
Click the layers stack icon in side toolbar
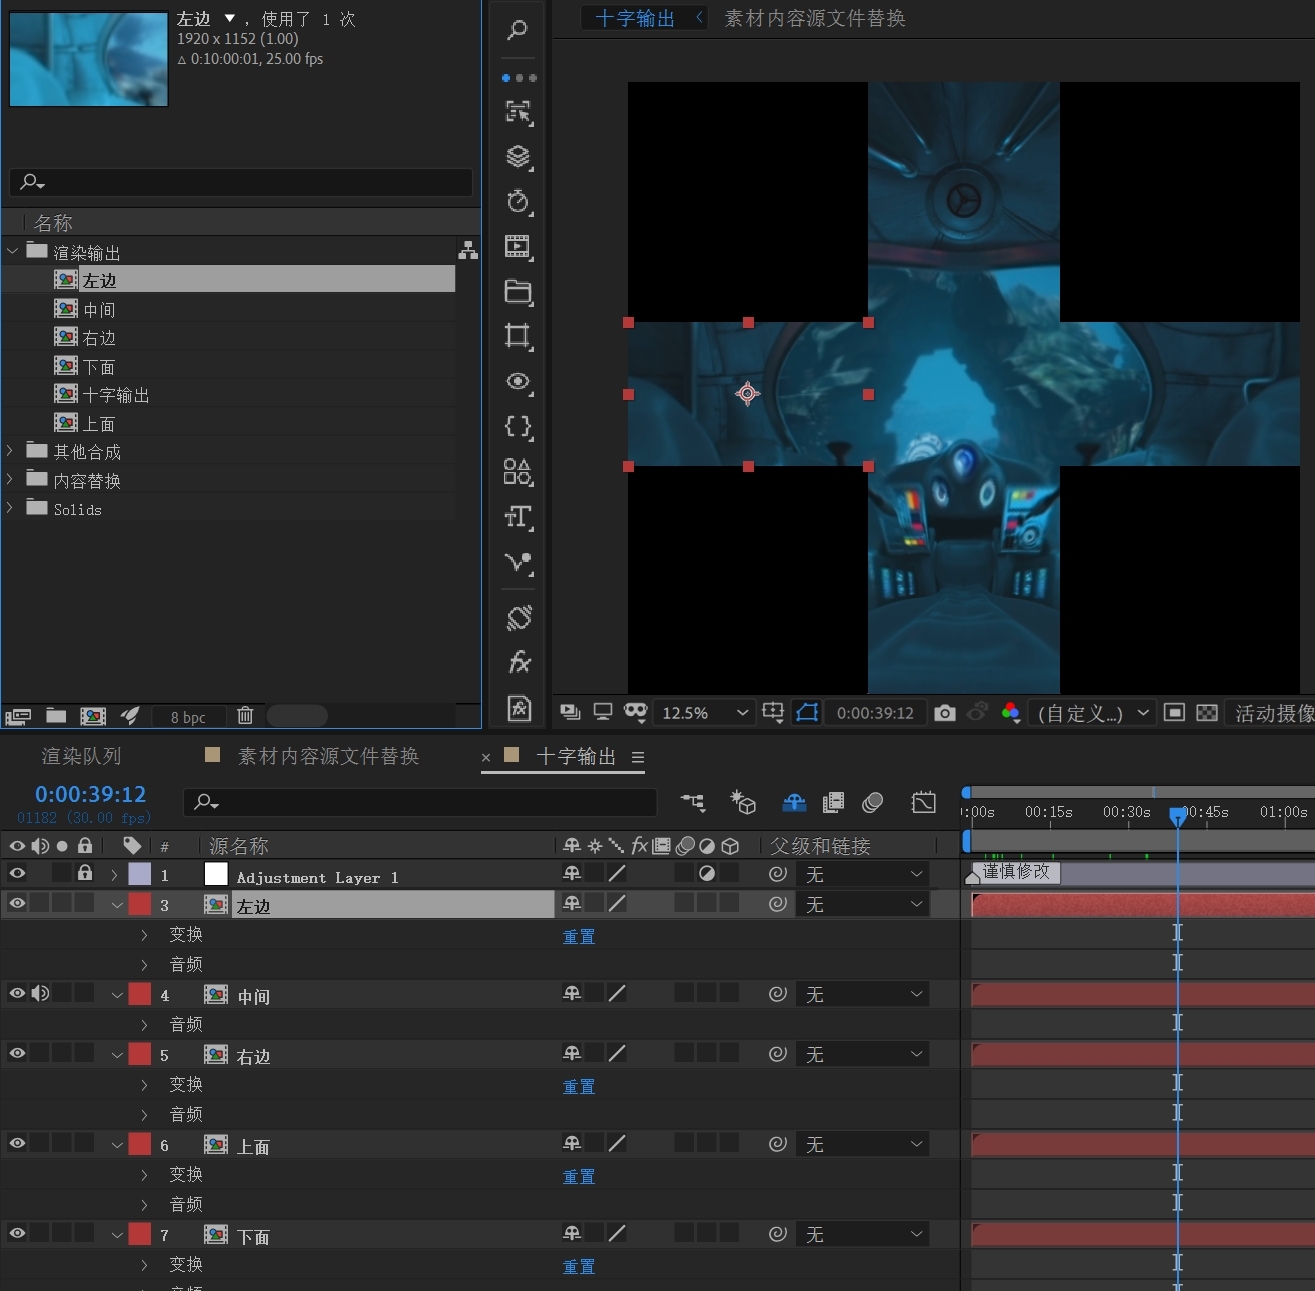tap(518, 157)
